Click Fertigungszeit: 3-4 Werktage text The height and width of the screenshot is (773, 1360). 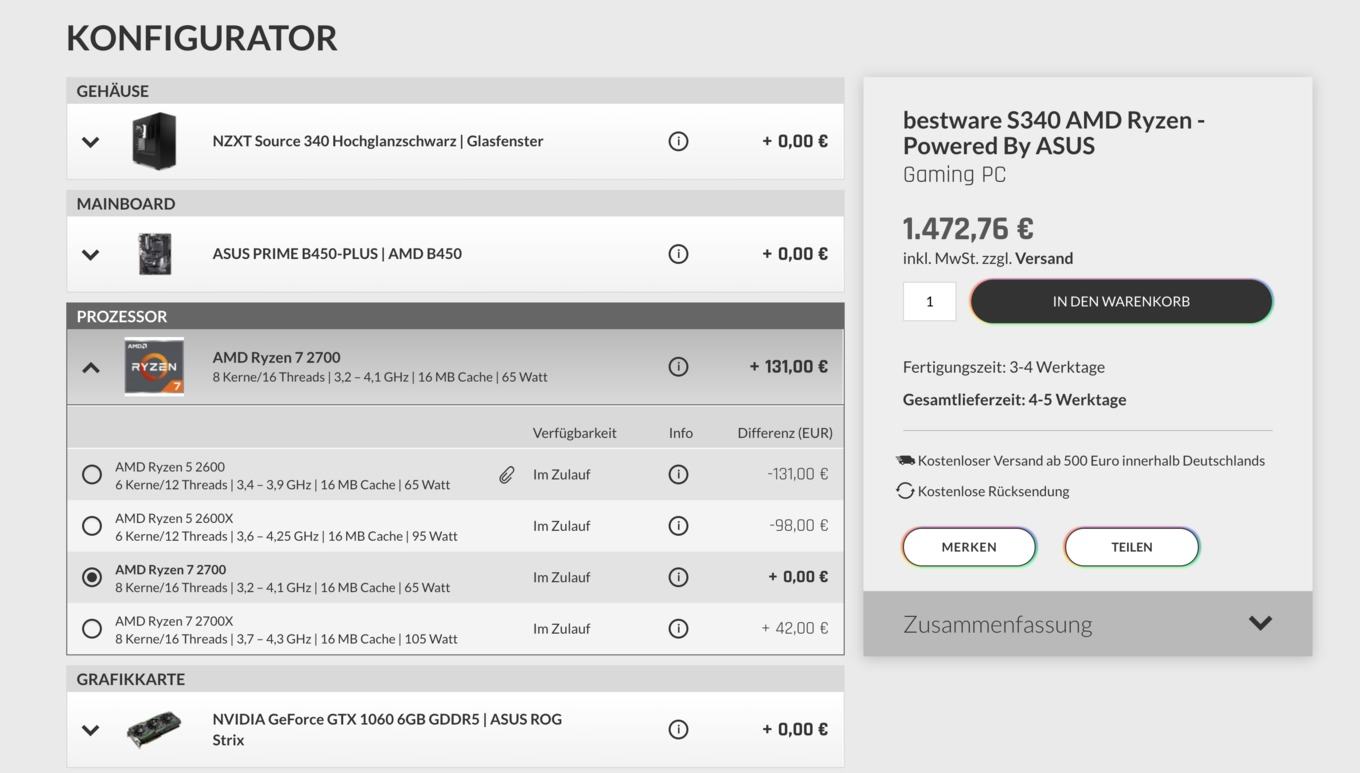1003,367
